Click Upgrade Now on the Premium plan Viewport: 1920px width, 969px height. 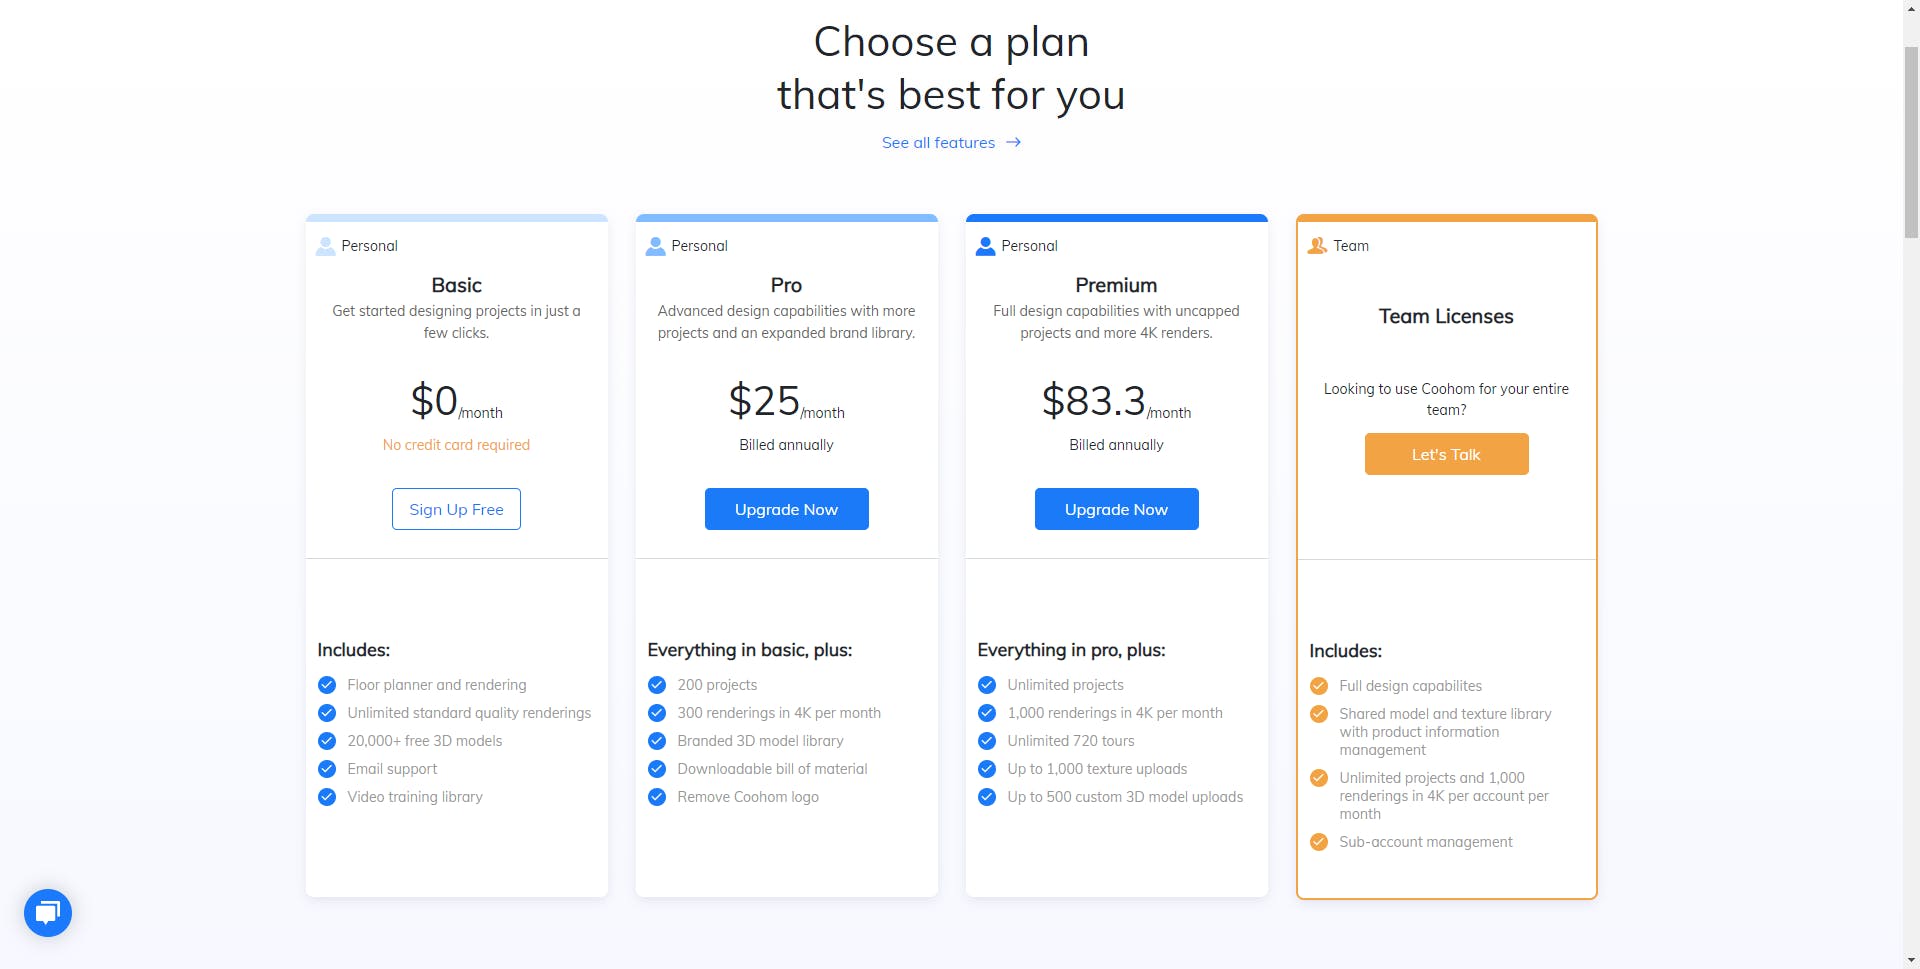coord(1116,509)
